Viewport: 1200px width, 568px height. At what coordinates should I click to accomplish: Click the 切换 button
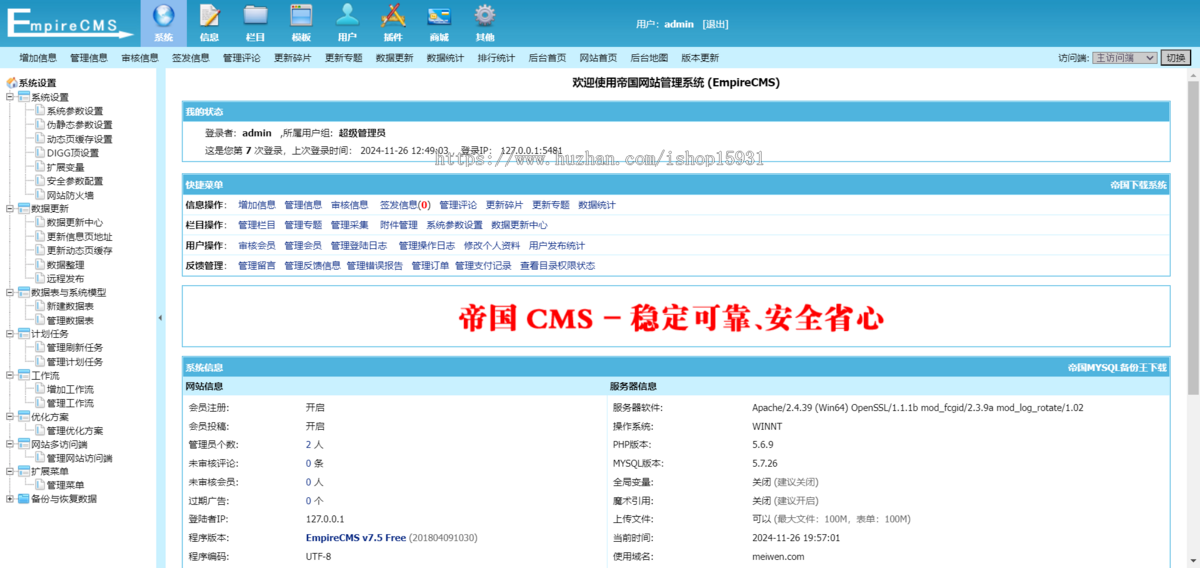pyautogui.click(x=1176, y=58)
